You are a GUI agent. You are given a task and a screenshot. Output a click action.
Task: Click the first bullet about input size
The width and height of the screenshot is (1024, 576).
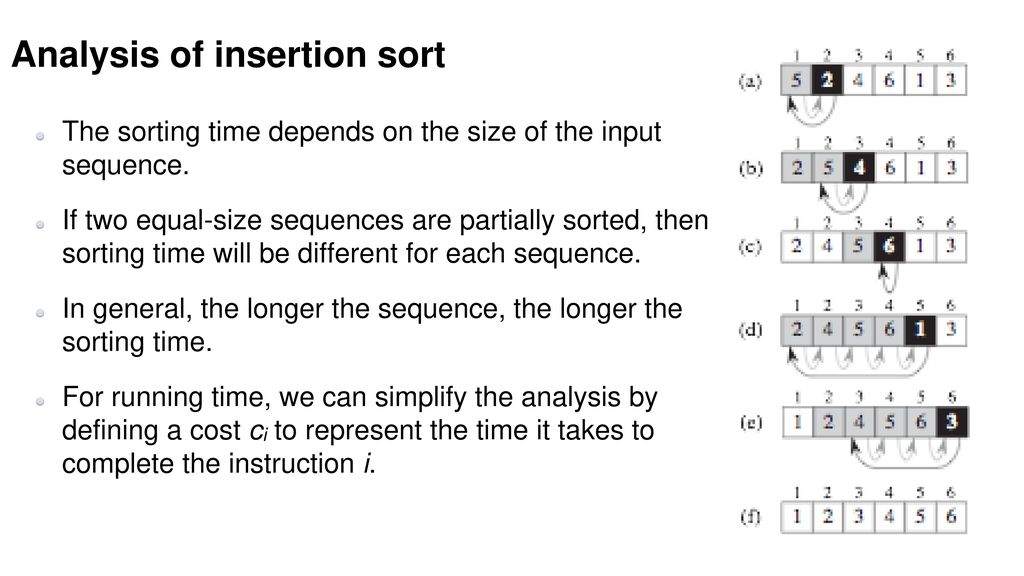point(361,148)
